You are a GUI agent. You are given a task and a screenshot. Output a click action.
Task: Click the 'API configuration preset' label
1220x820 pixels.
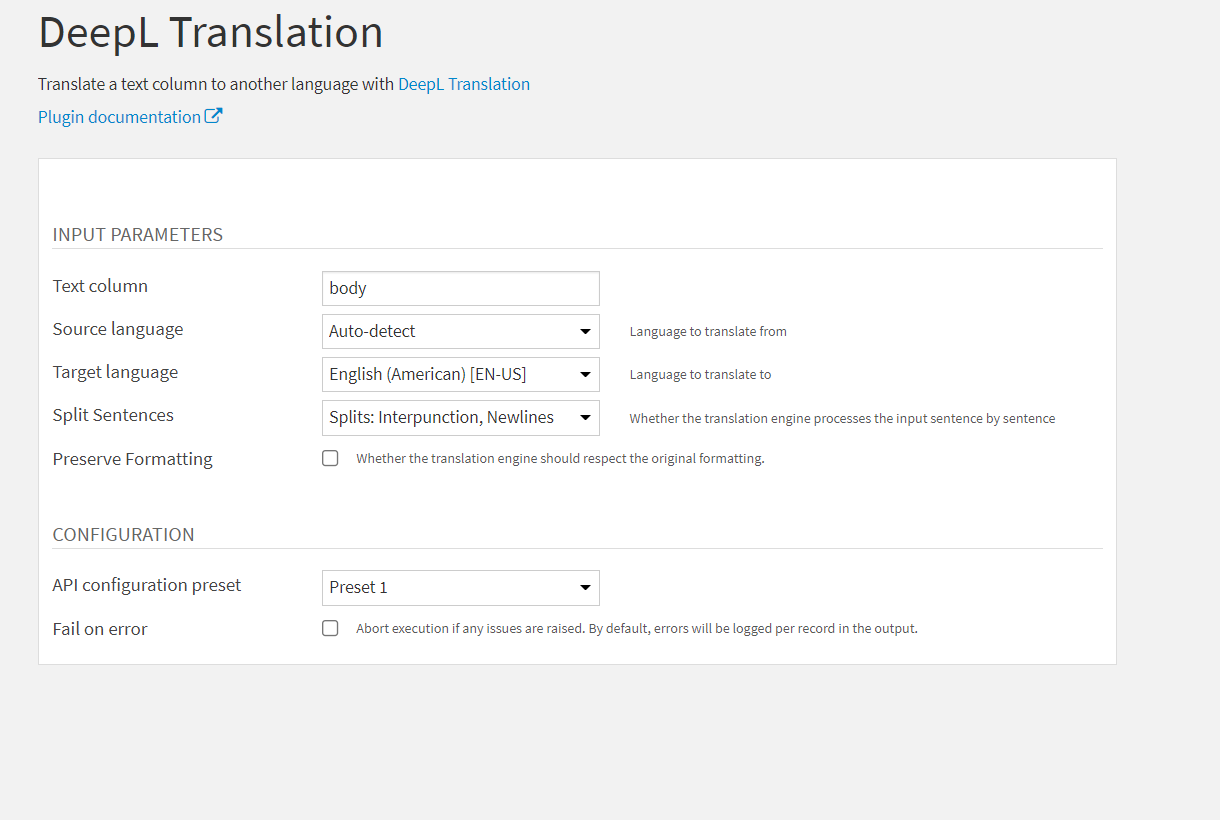(x=147, y=585)
